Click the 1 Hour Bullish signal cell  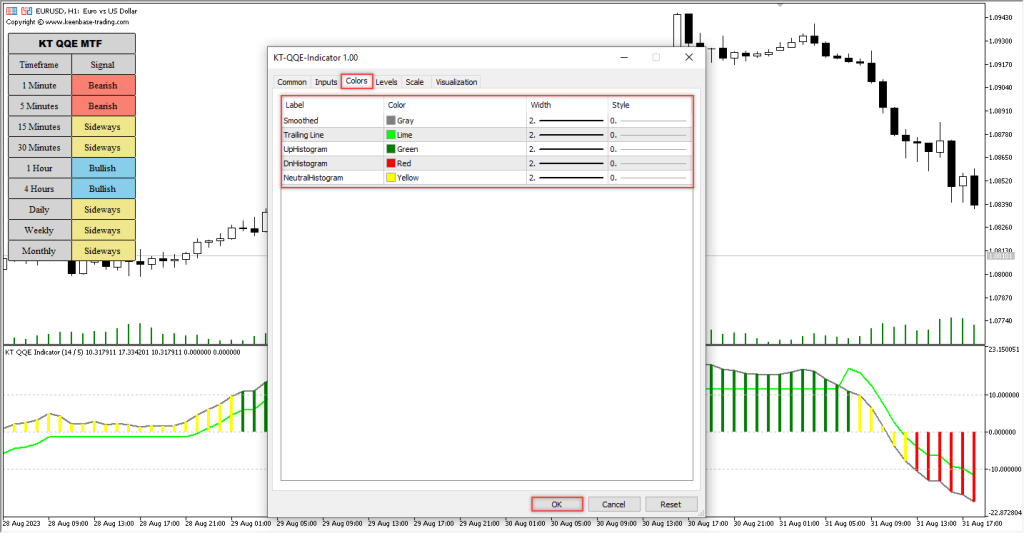[102, 168]
